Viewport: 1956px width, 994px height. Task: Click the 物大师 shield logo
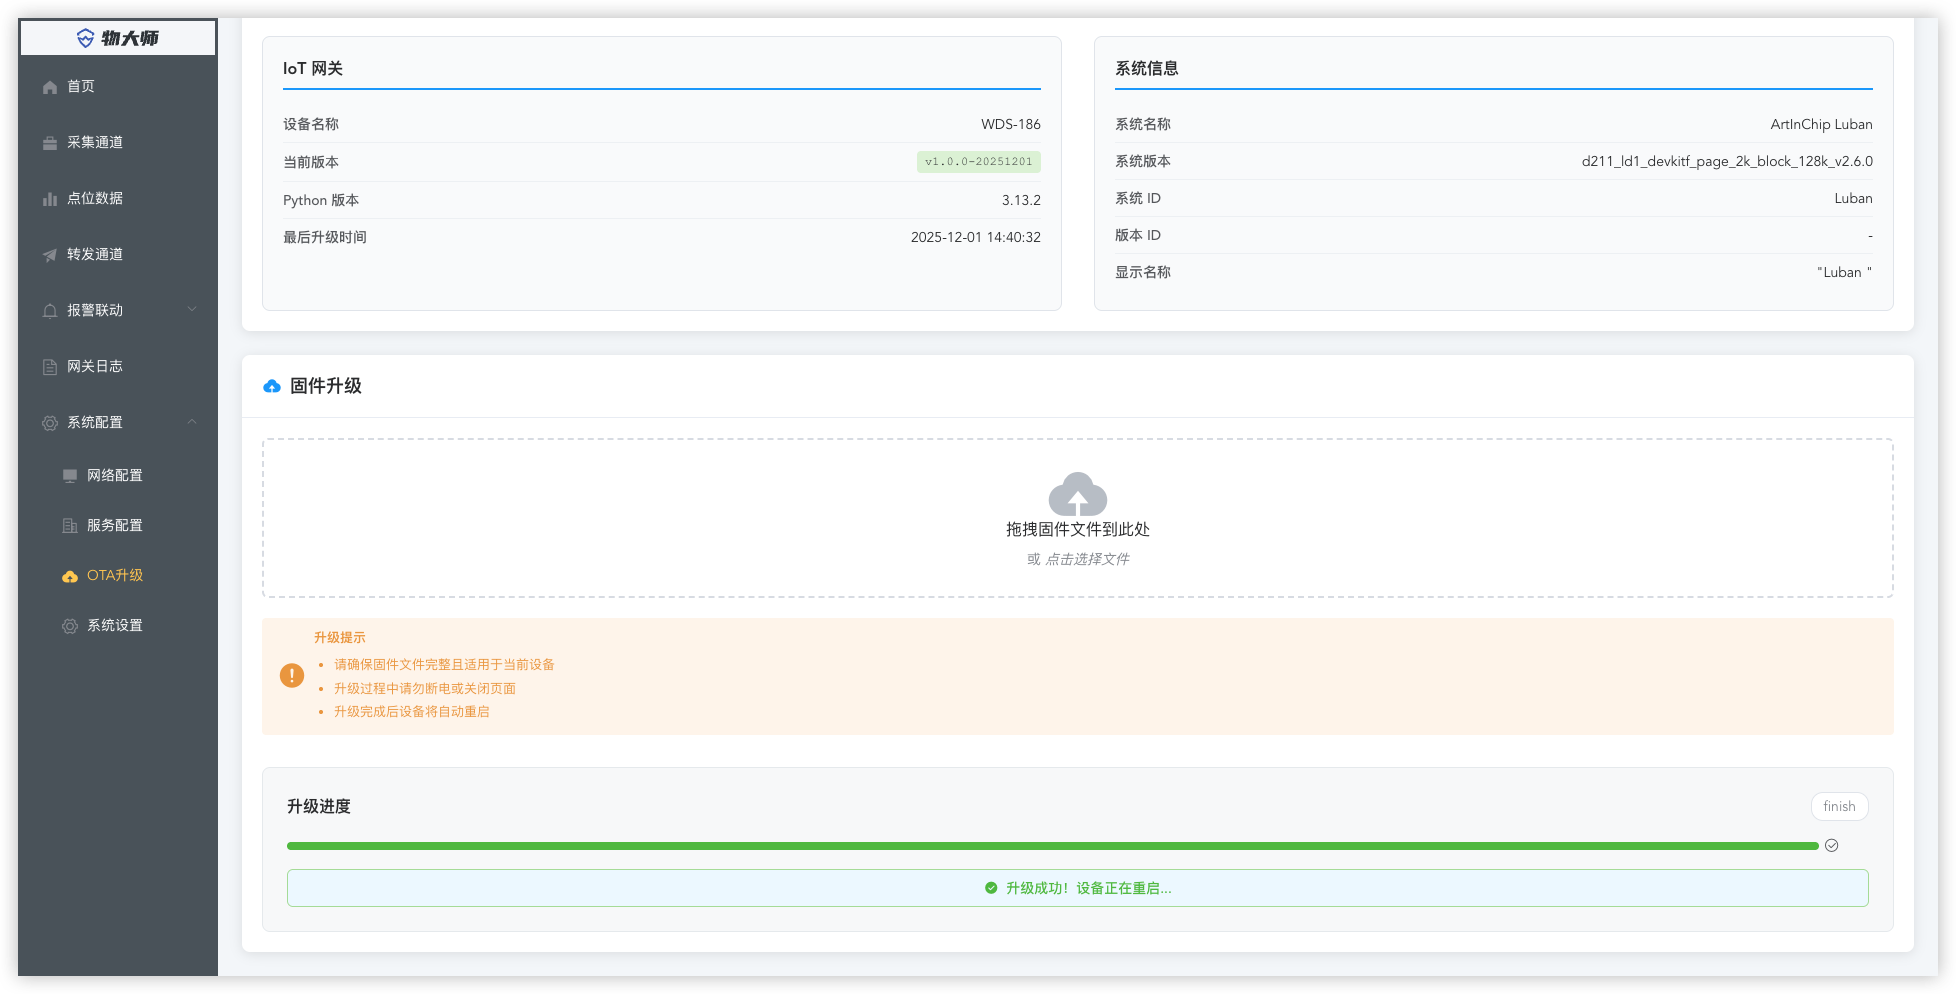[86, 38]
